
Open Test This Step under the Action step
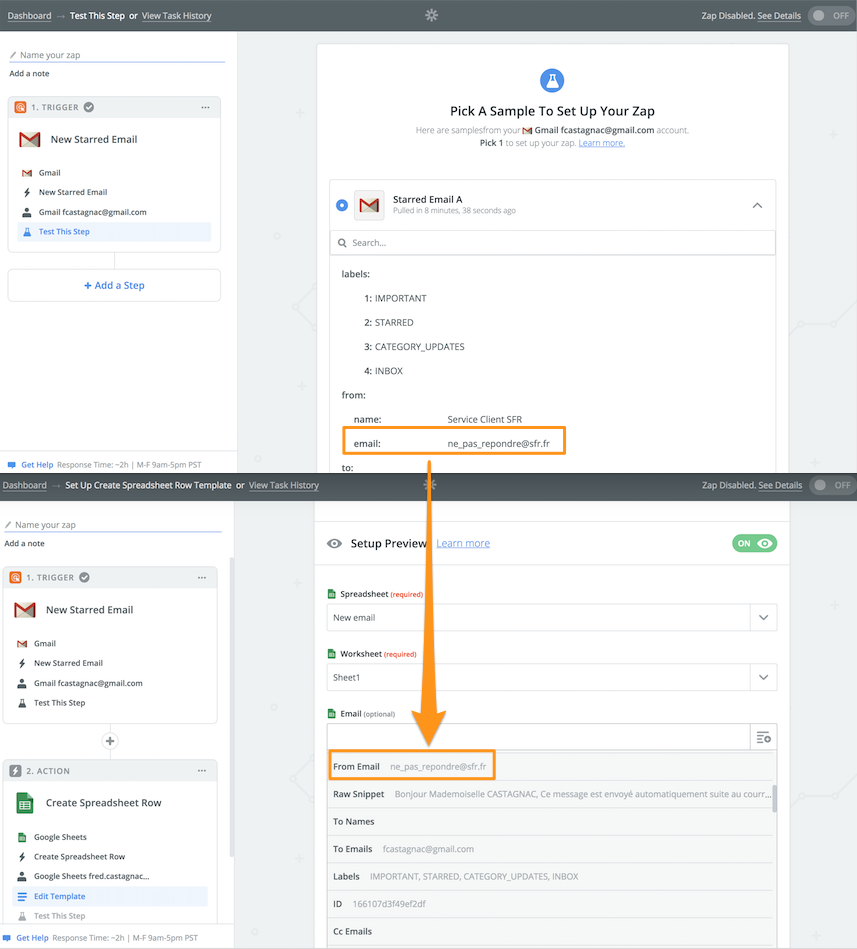[110, 916]
